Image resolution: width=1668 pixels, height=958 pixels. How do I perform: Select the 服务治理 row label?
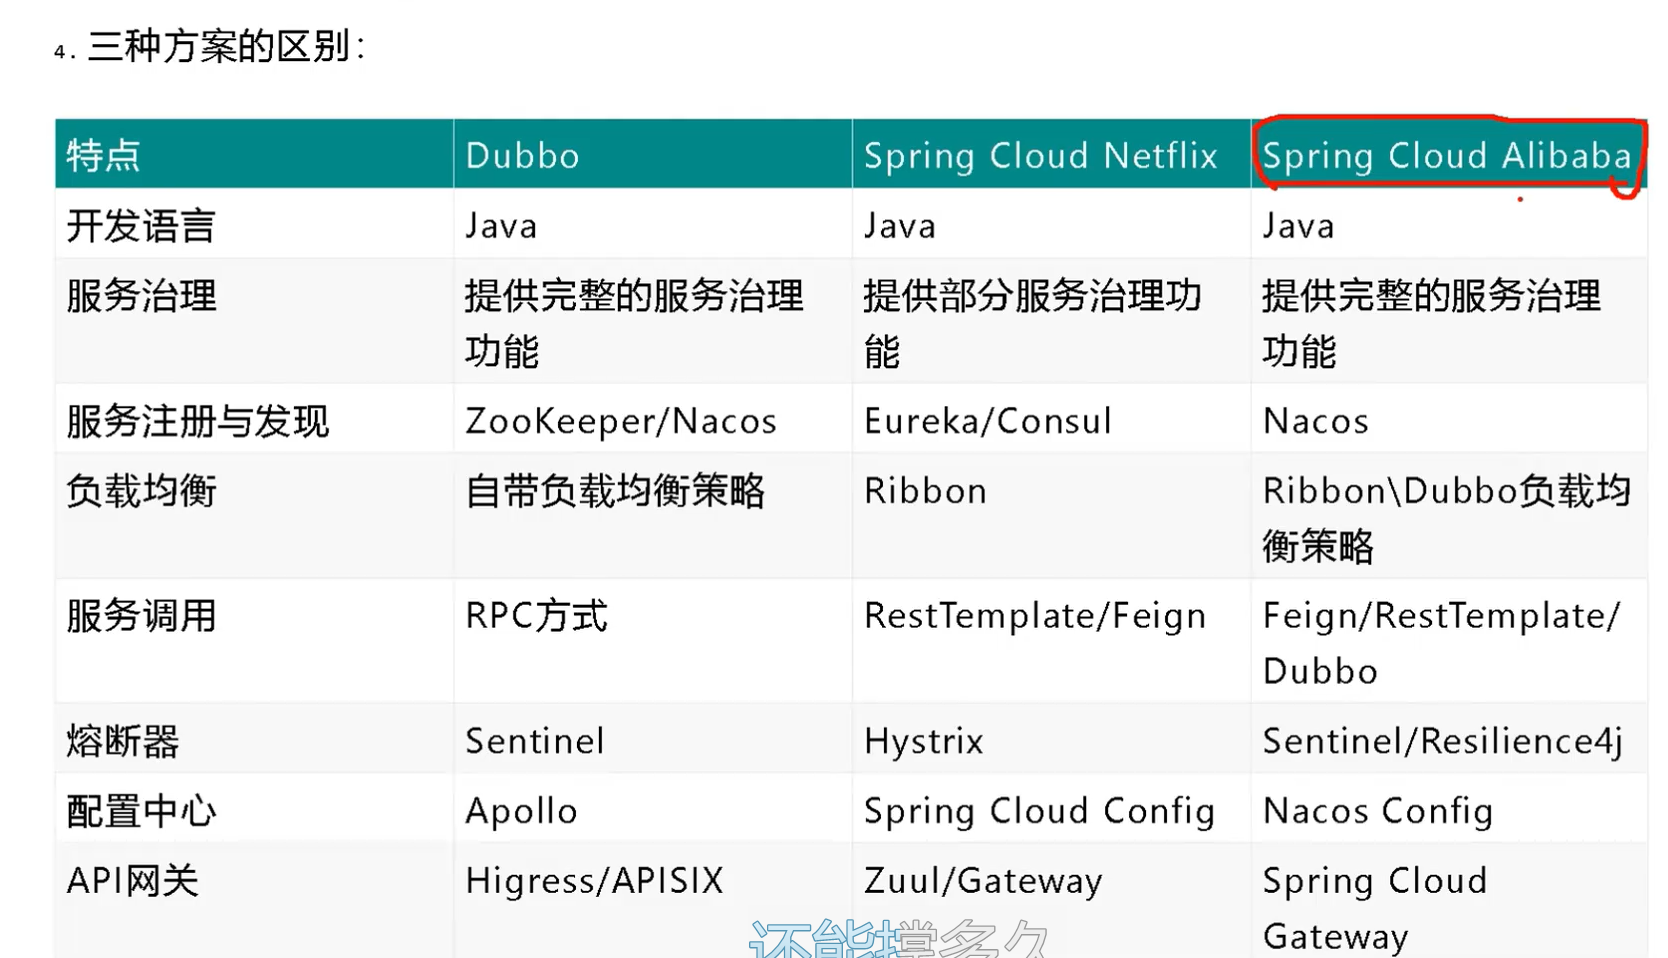click(140, 297)
